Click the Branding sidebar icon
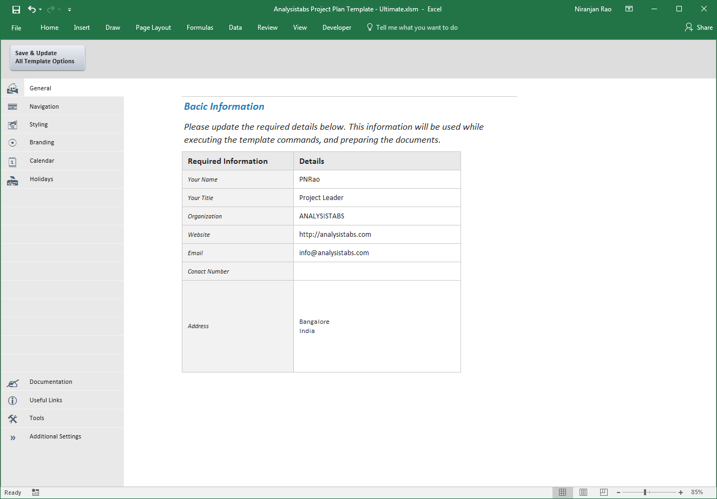This screenshot has width=717, height=499. [12, 143]
